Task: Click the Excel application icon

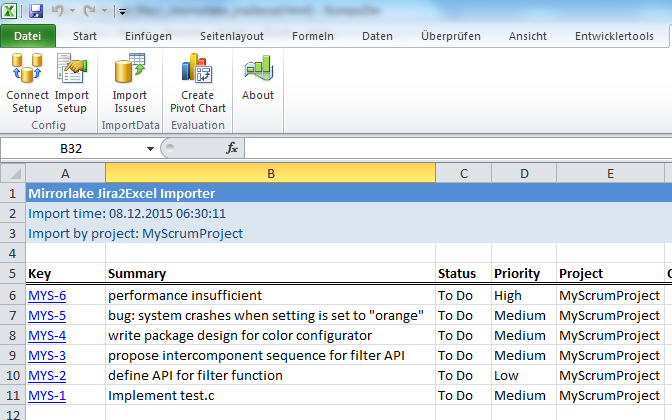Action: pyautogui.click(x=9, y=11)
